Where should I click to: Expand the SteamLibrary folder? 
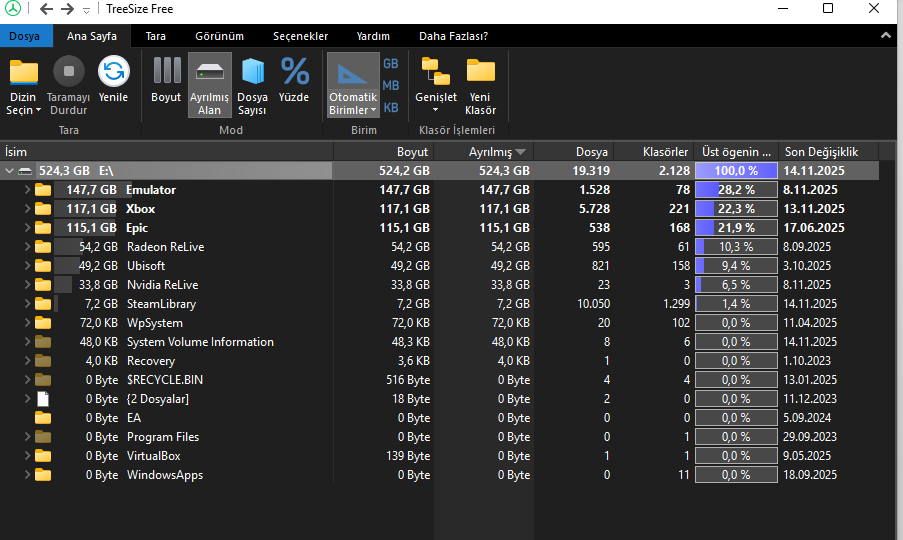27,304
